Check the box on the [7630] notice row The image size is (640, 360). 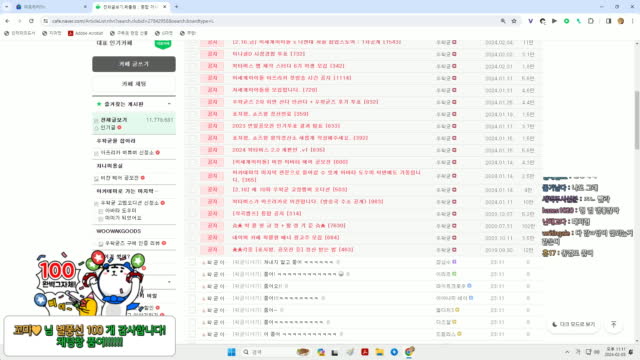click(192, 226)
